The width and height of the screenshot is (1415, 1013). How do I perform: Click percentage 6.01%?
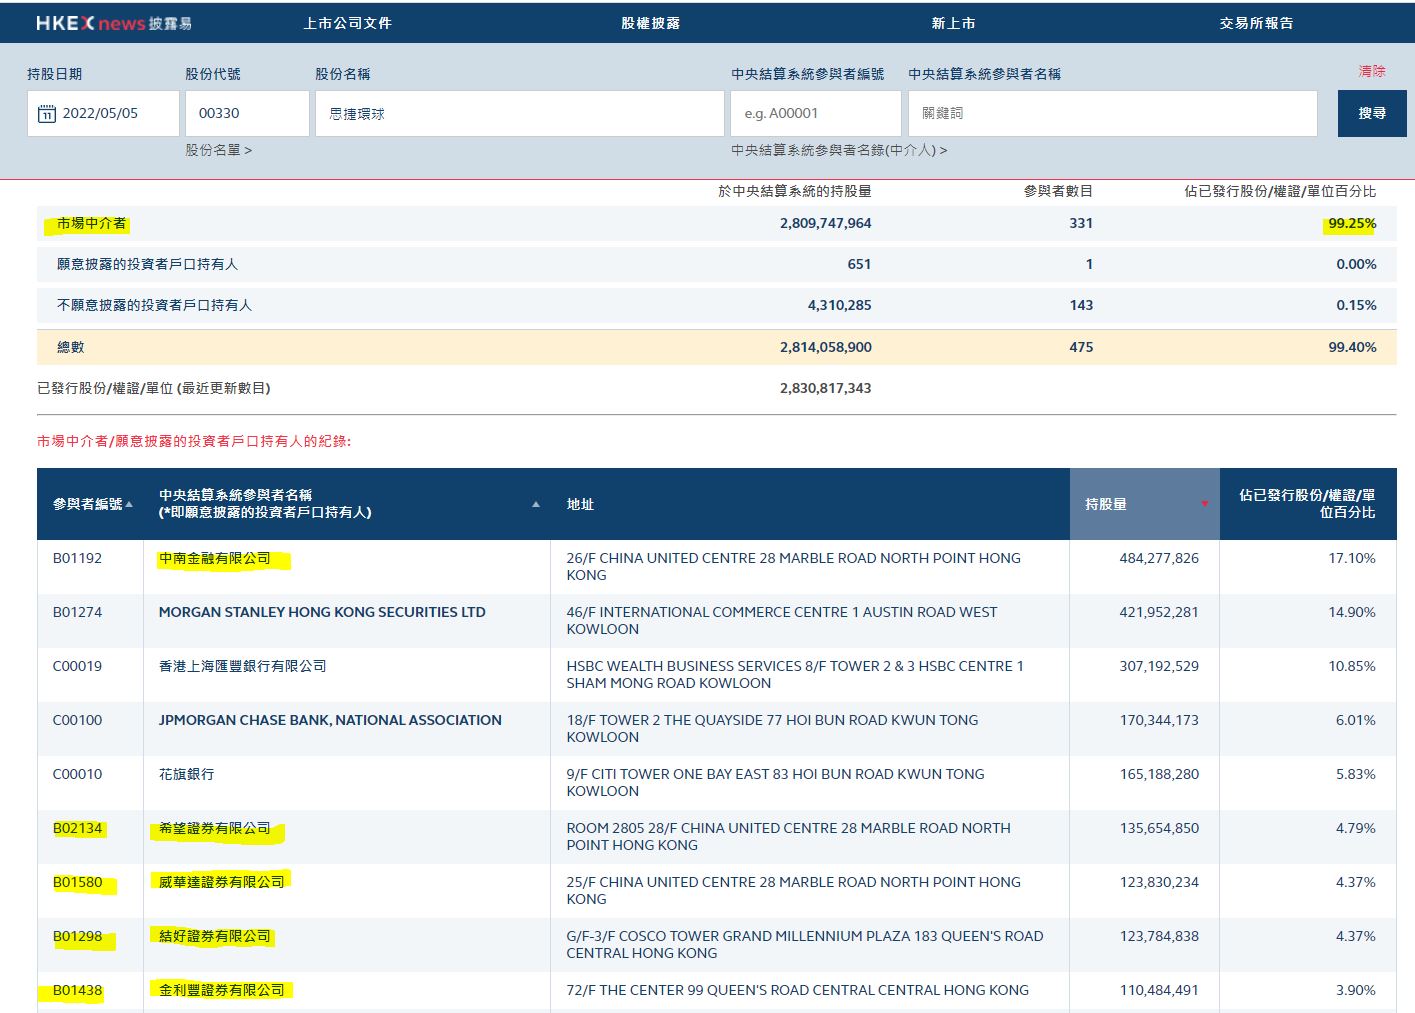pos(1356,721)
